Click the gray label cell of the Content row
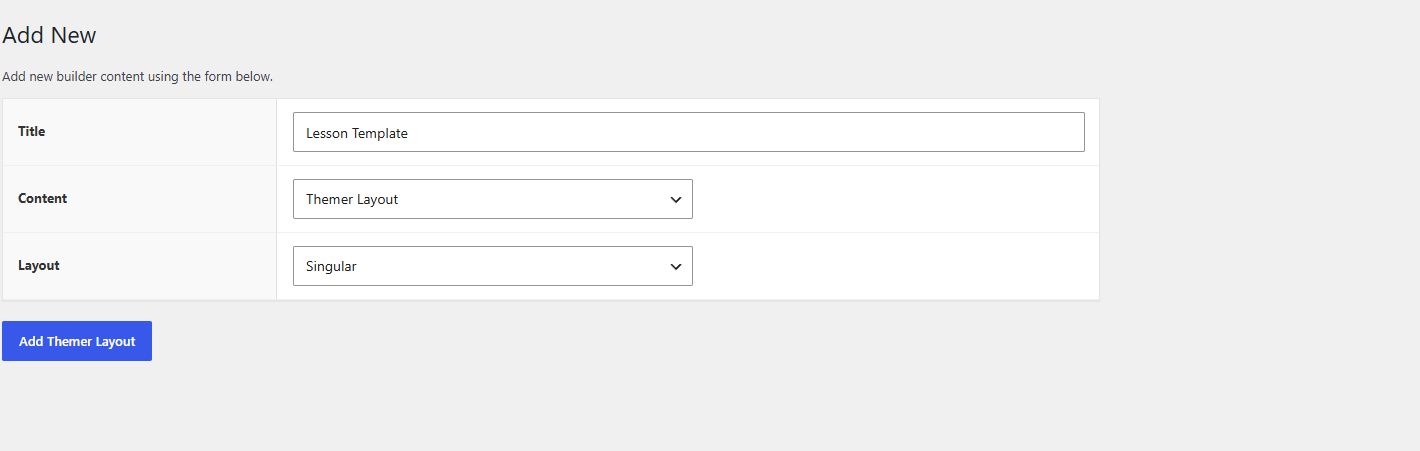1420x451 pixels. pos(140,199)
